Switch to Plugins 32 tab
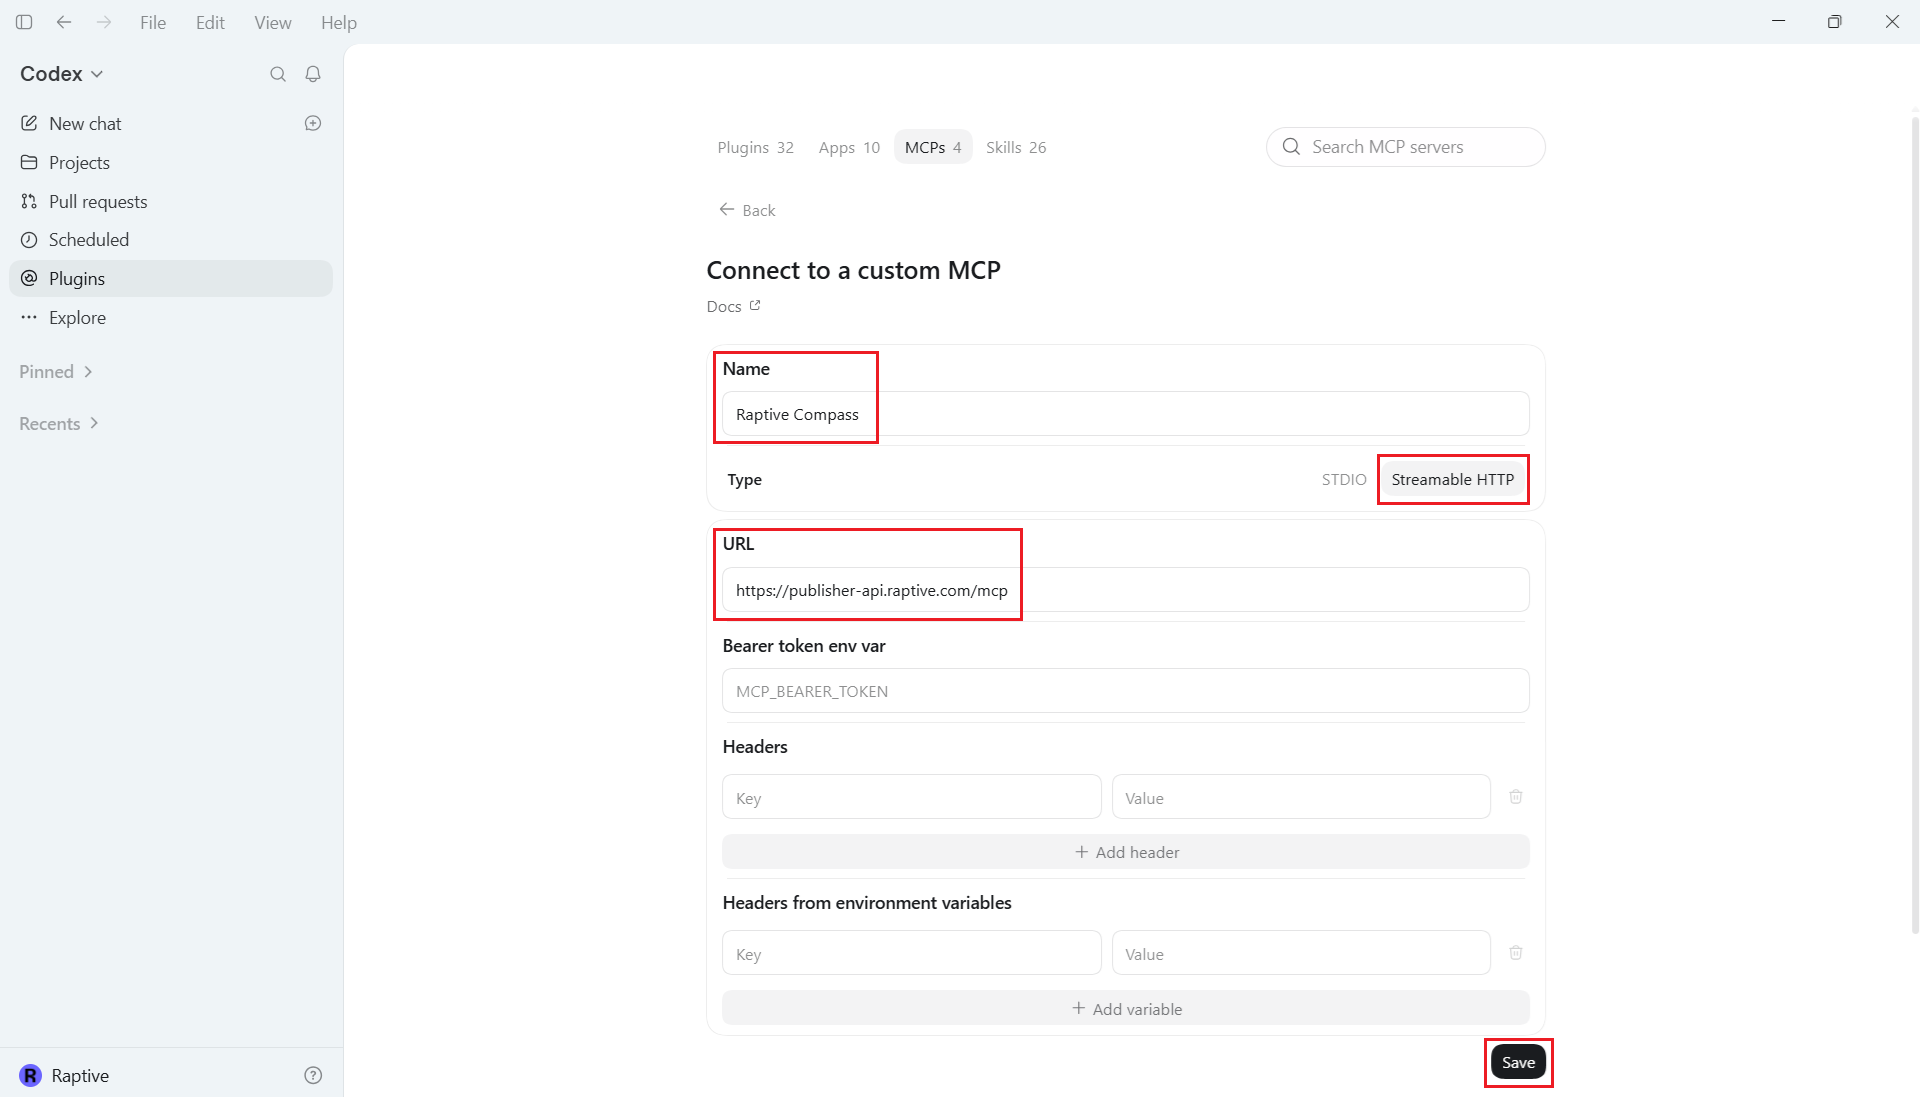This screenshot has height=1097, width=1920. click(x=755, y=148)
